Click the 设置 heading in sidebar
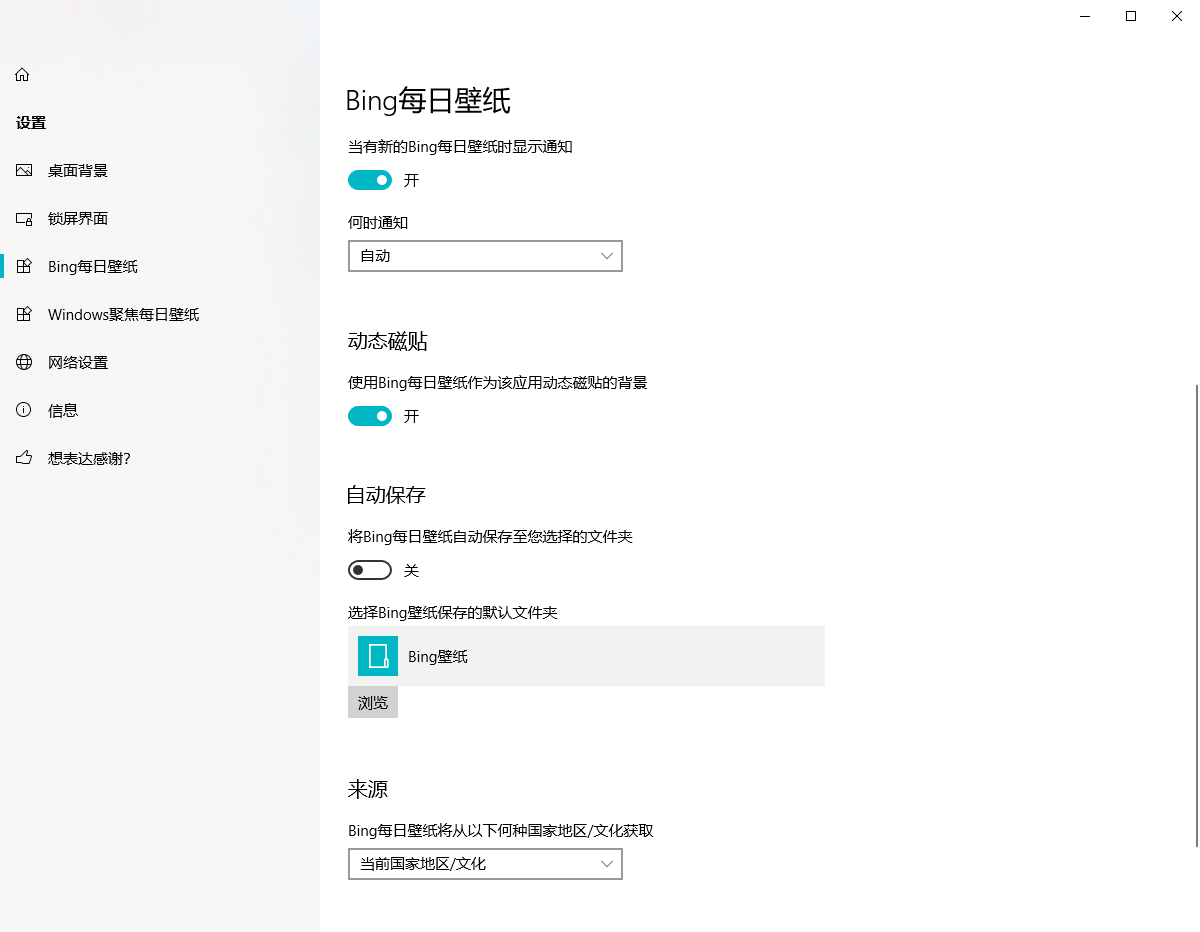The width and height of the screenshot is (1200, 932). coord(31,123)
